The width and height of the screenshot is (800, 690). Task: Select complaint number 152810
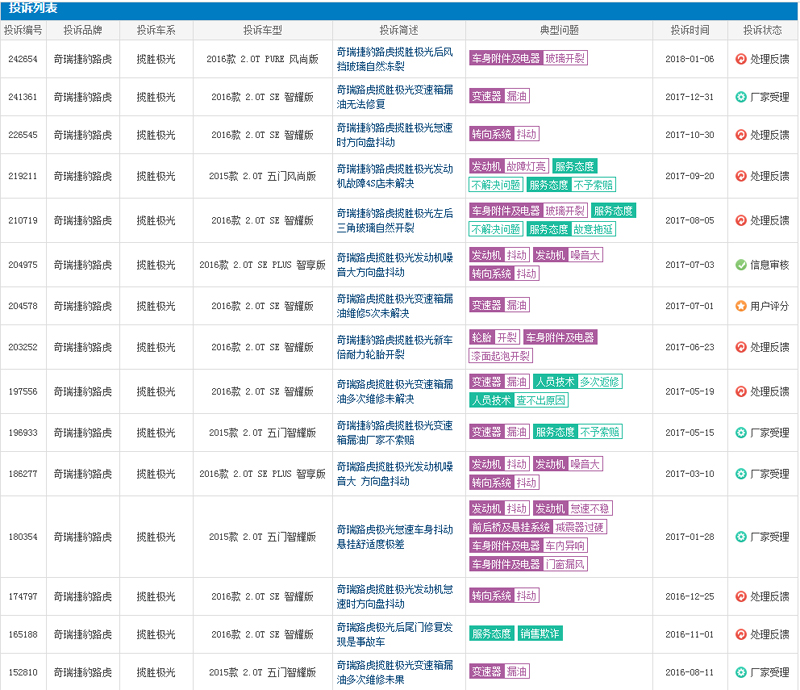coord(23,673)
